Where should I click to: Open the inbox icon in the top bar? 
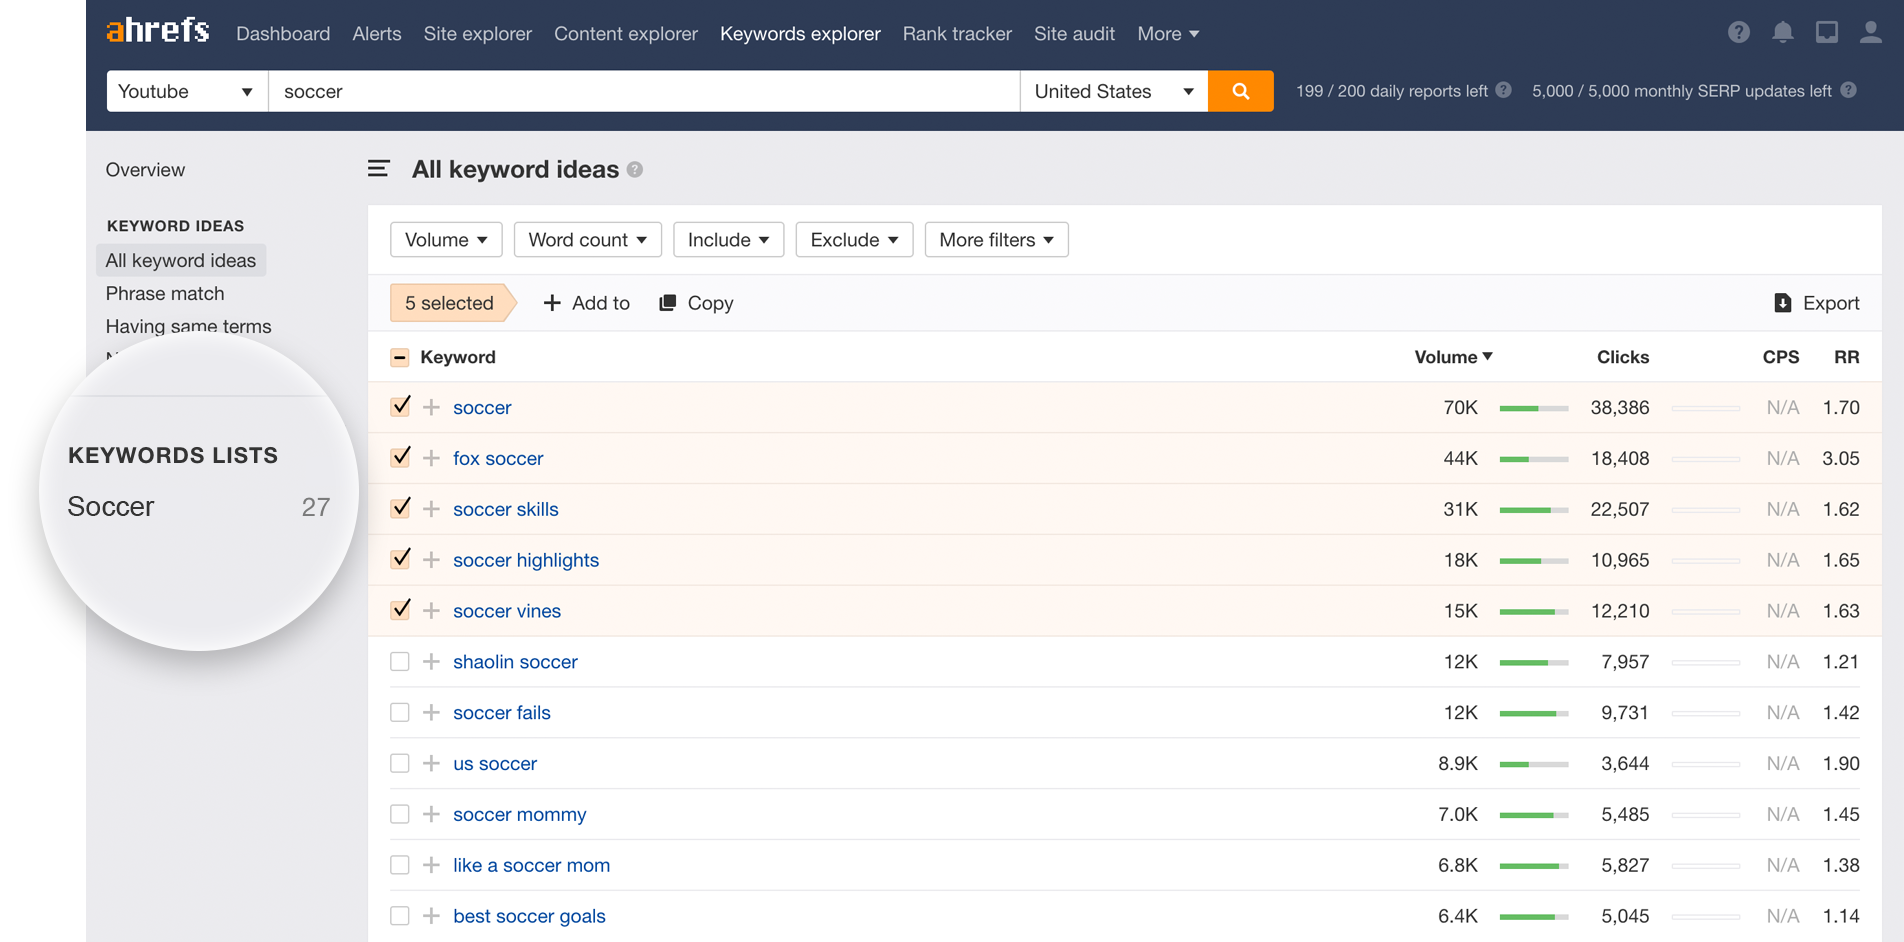pos(1826,32)
